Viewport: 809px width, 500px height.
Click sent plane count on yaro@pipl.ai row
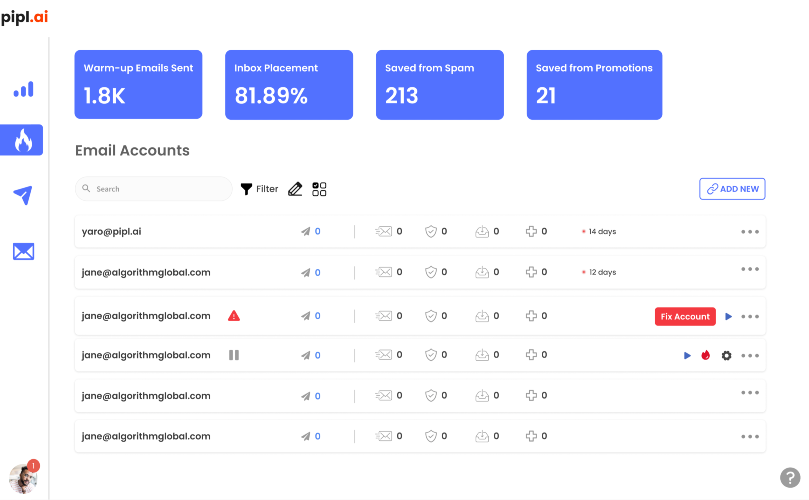[311, 232]
